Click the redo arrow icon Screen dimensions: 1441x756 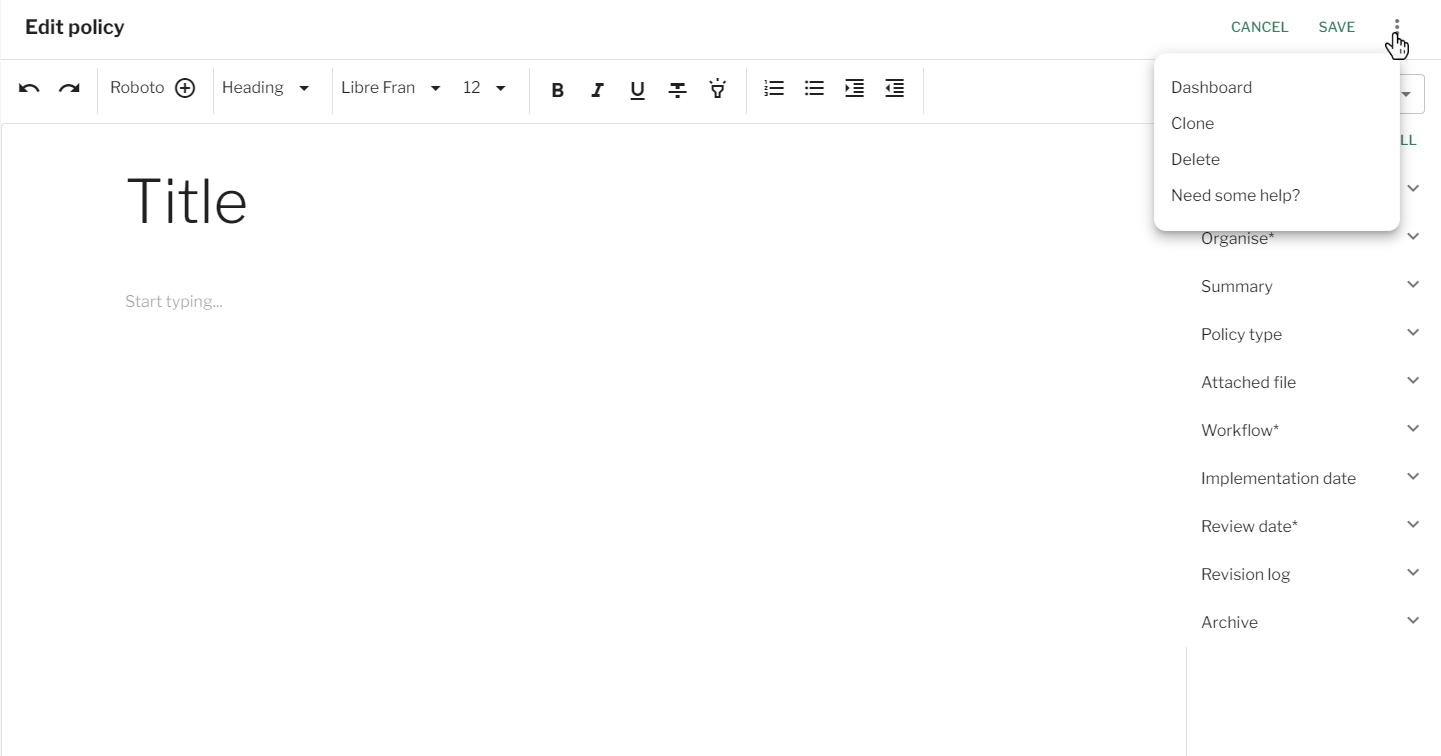69,88
